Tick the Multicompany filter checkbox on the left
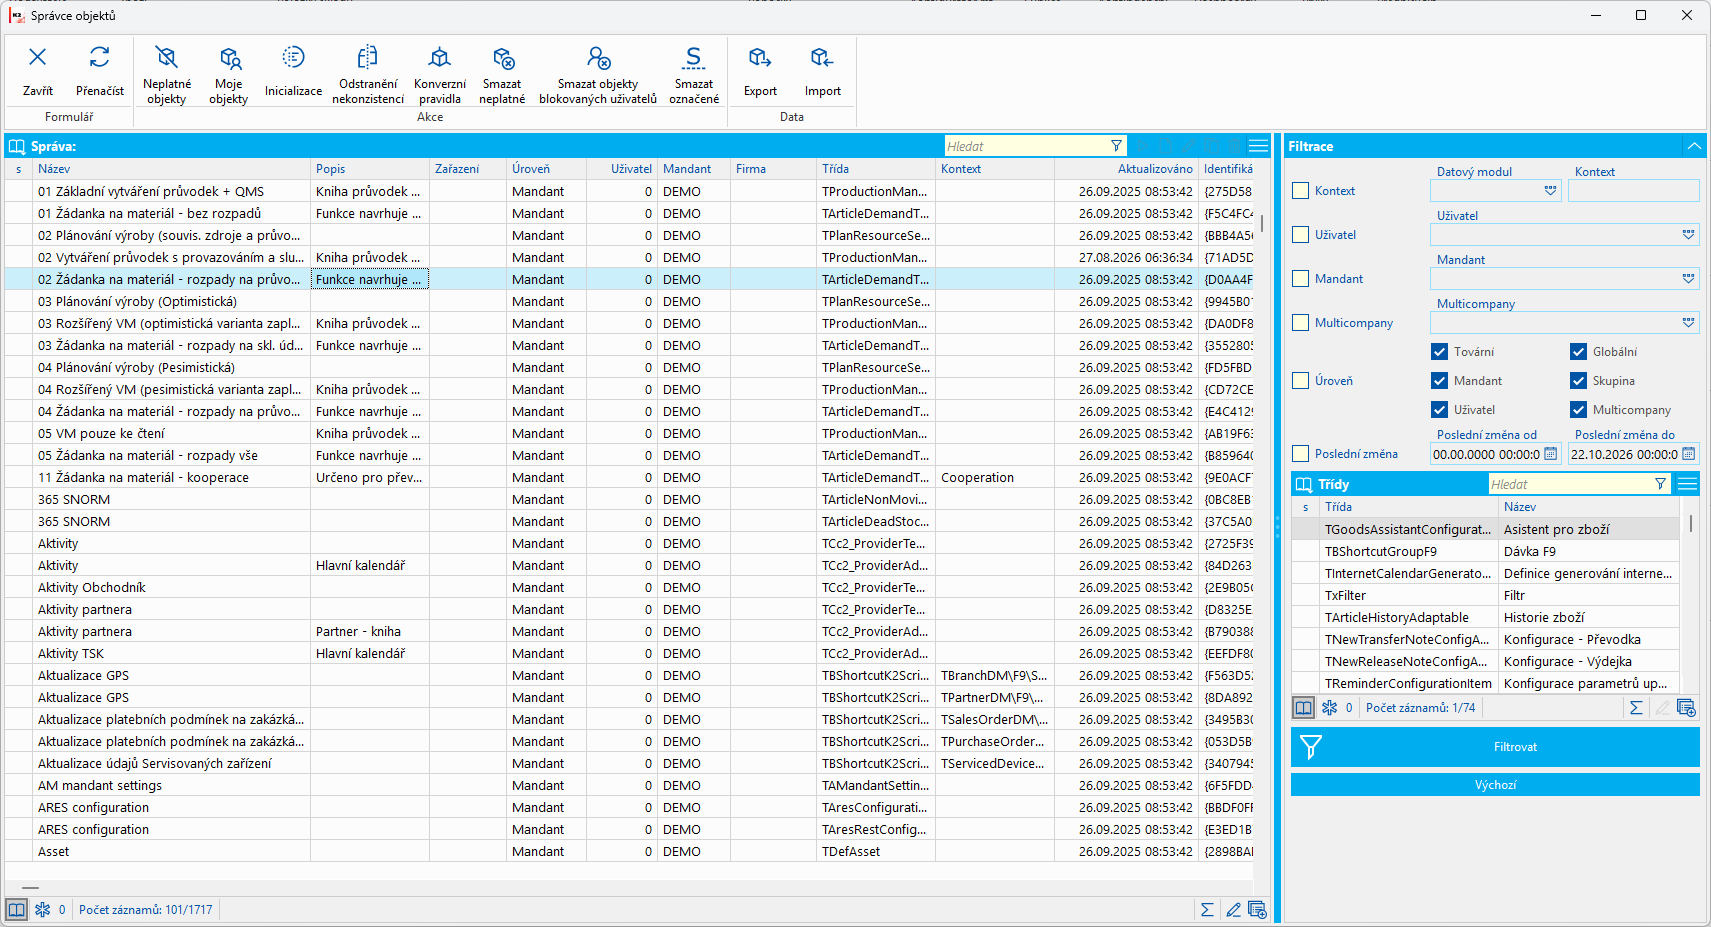 1300,322
